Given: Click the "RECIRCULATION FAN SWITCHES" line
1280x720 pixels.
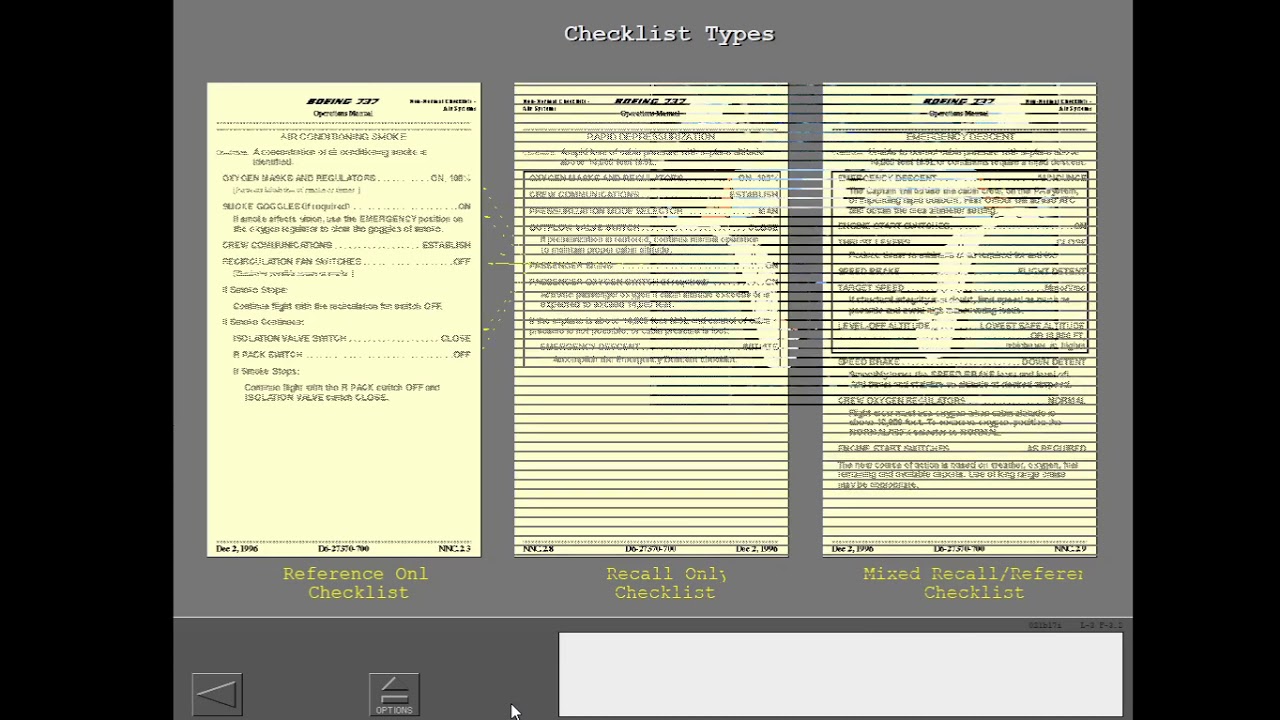Looking at the screenshot, I should tap(346, 262).
